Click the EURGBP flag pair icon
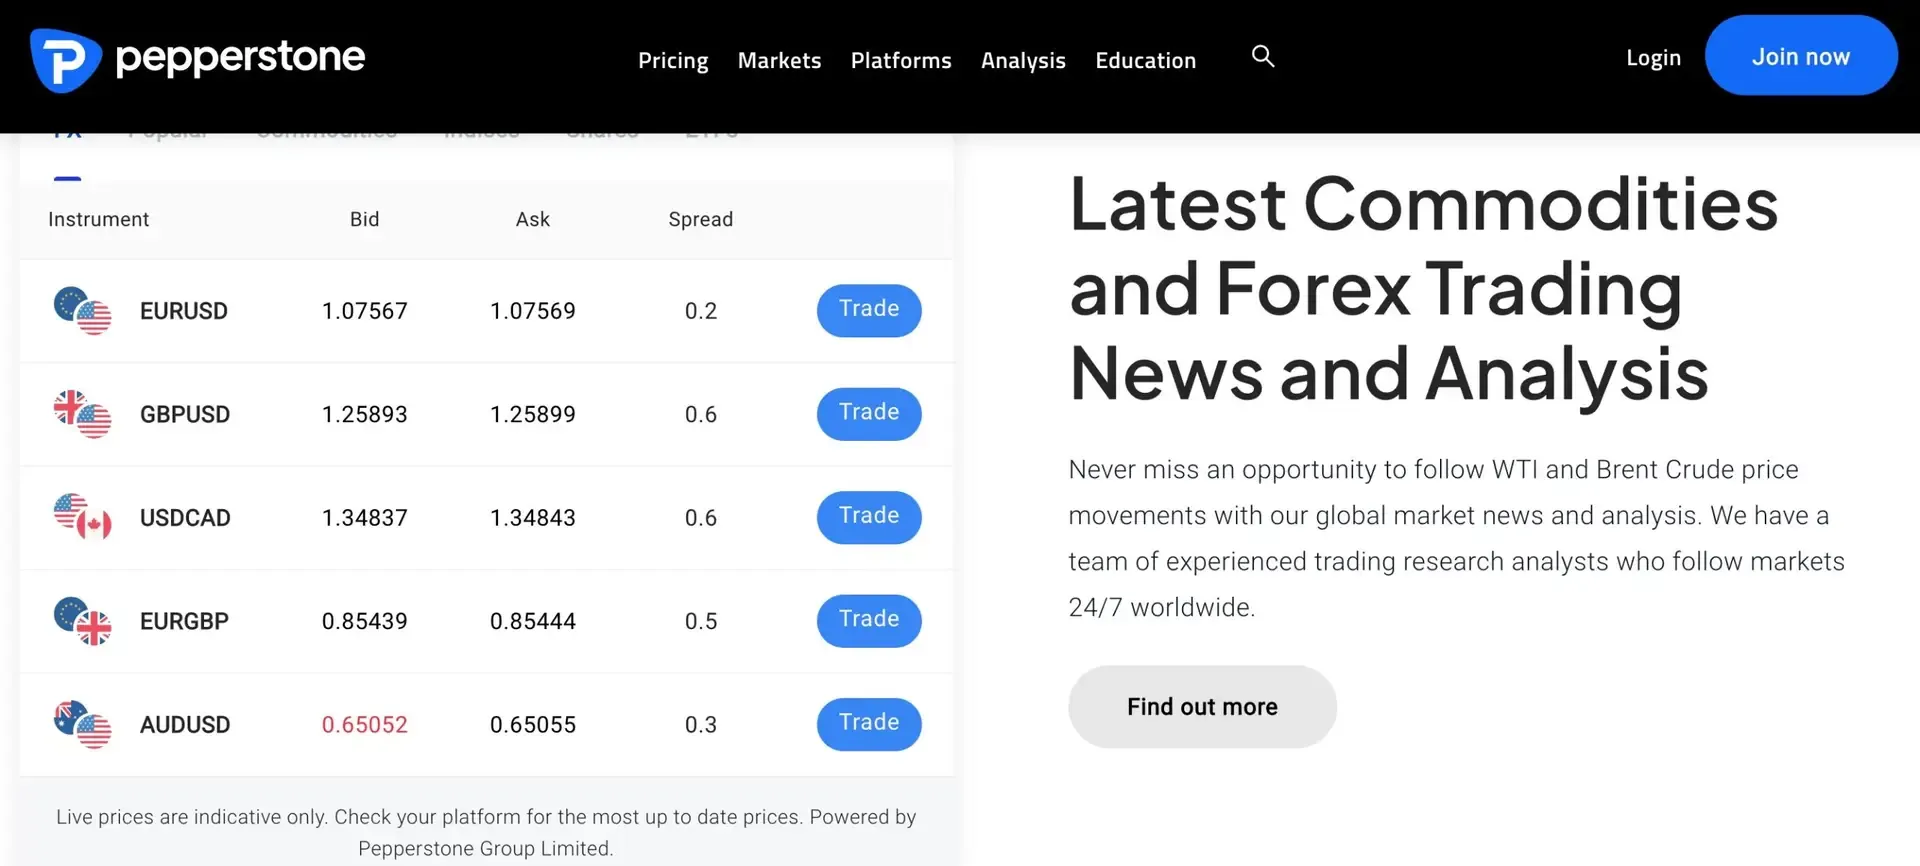The image size is (1920, 866). pos(82,621)
